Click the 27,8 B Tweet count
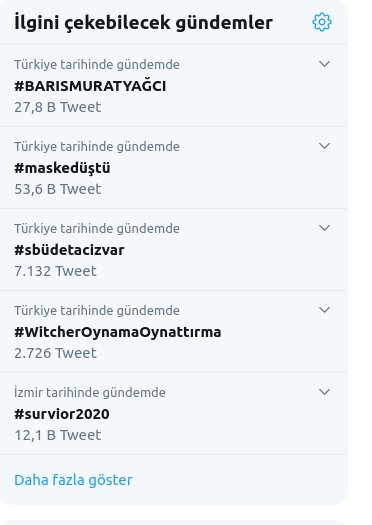The height and width of the screenshot is (525, 372). click(58, 107)
